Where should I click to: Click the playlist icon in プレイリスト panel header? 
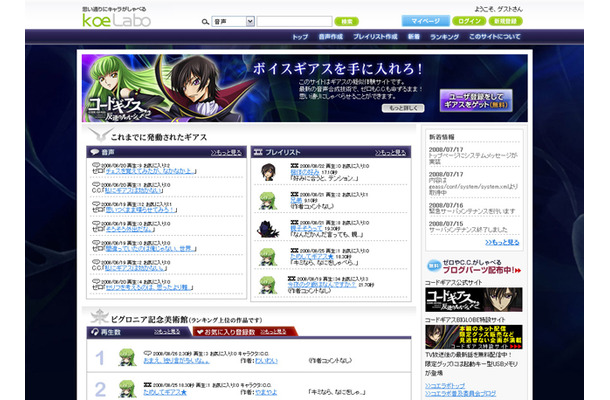coord(258,152)
